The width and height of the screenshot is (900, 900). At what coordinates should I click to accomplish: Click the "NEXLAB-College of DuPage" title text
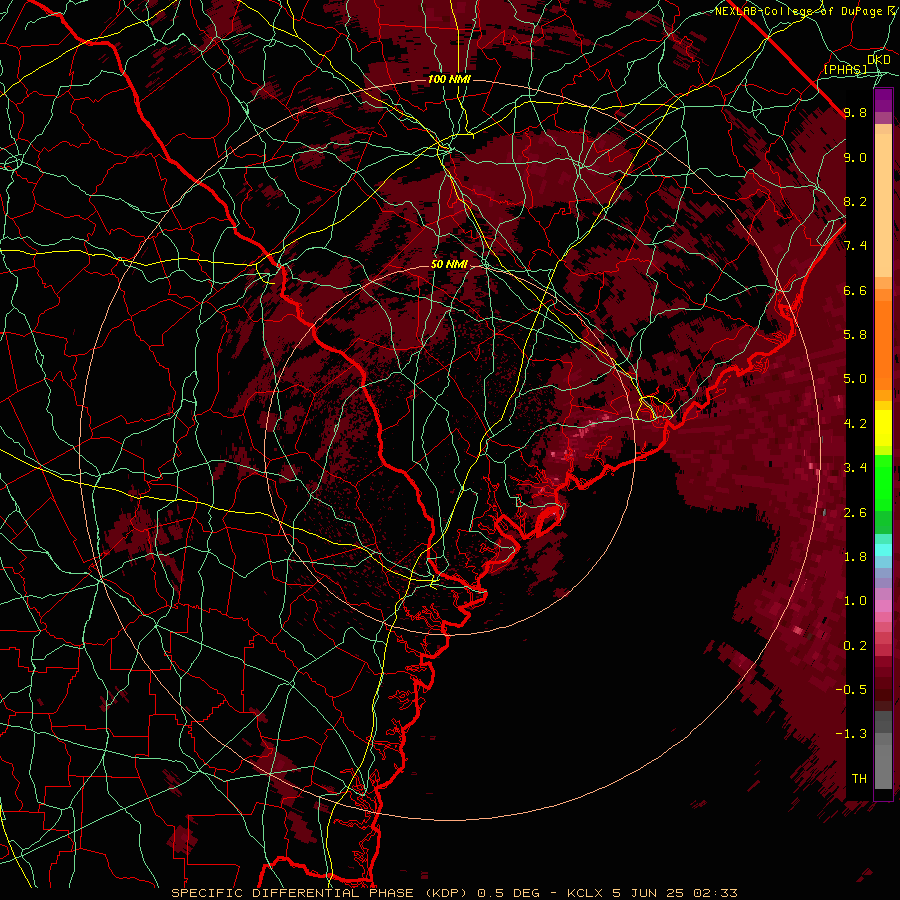800,11
